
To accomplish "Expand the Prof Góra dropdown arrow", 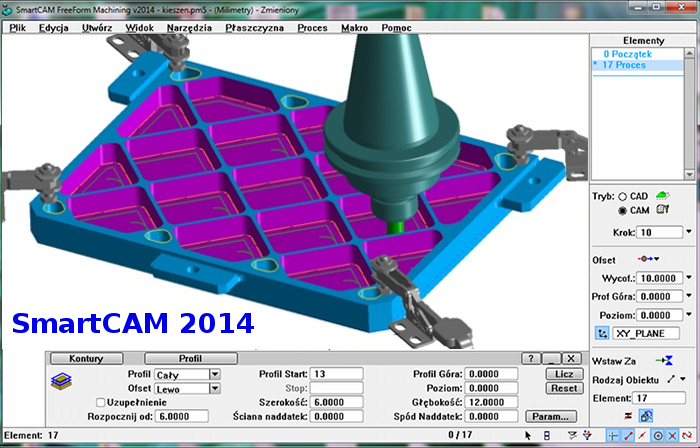I will pos(689,296).
